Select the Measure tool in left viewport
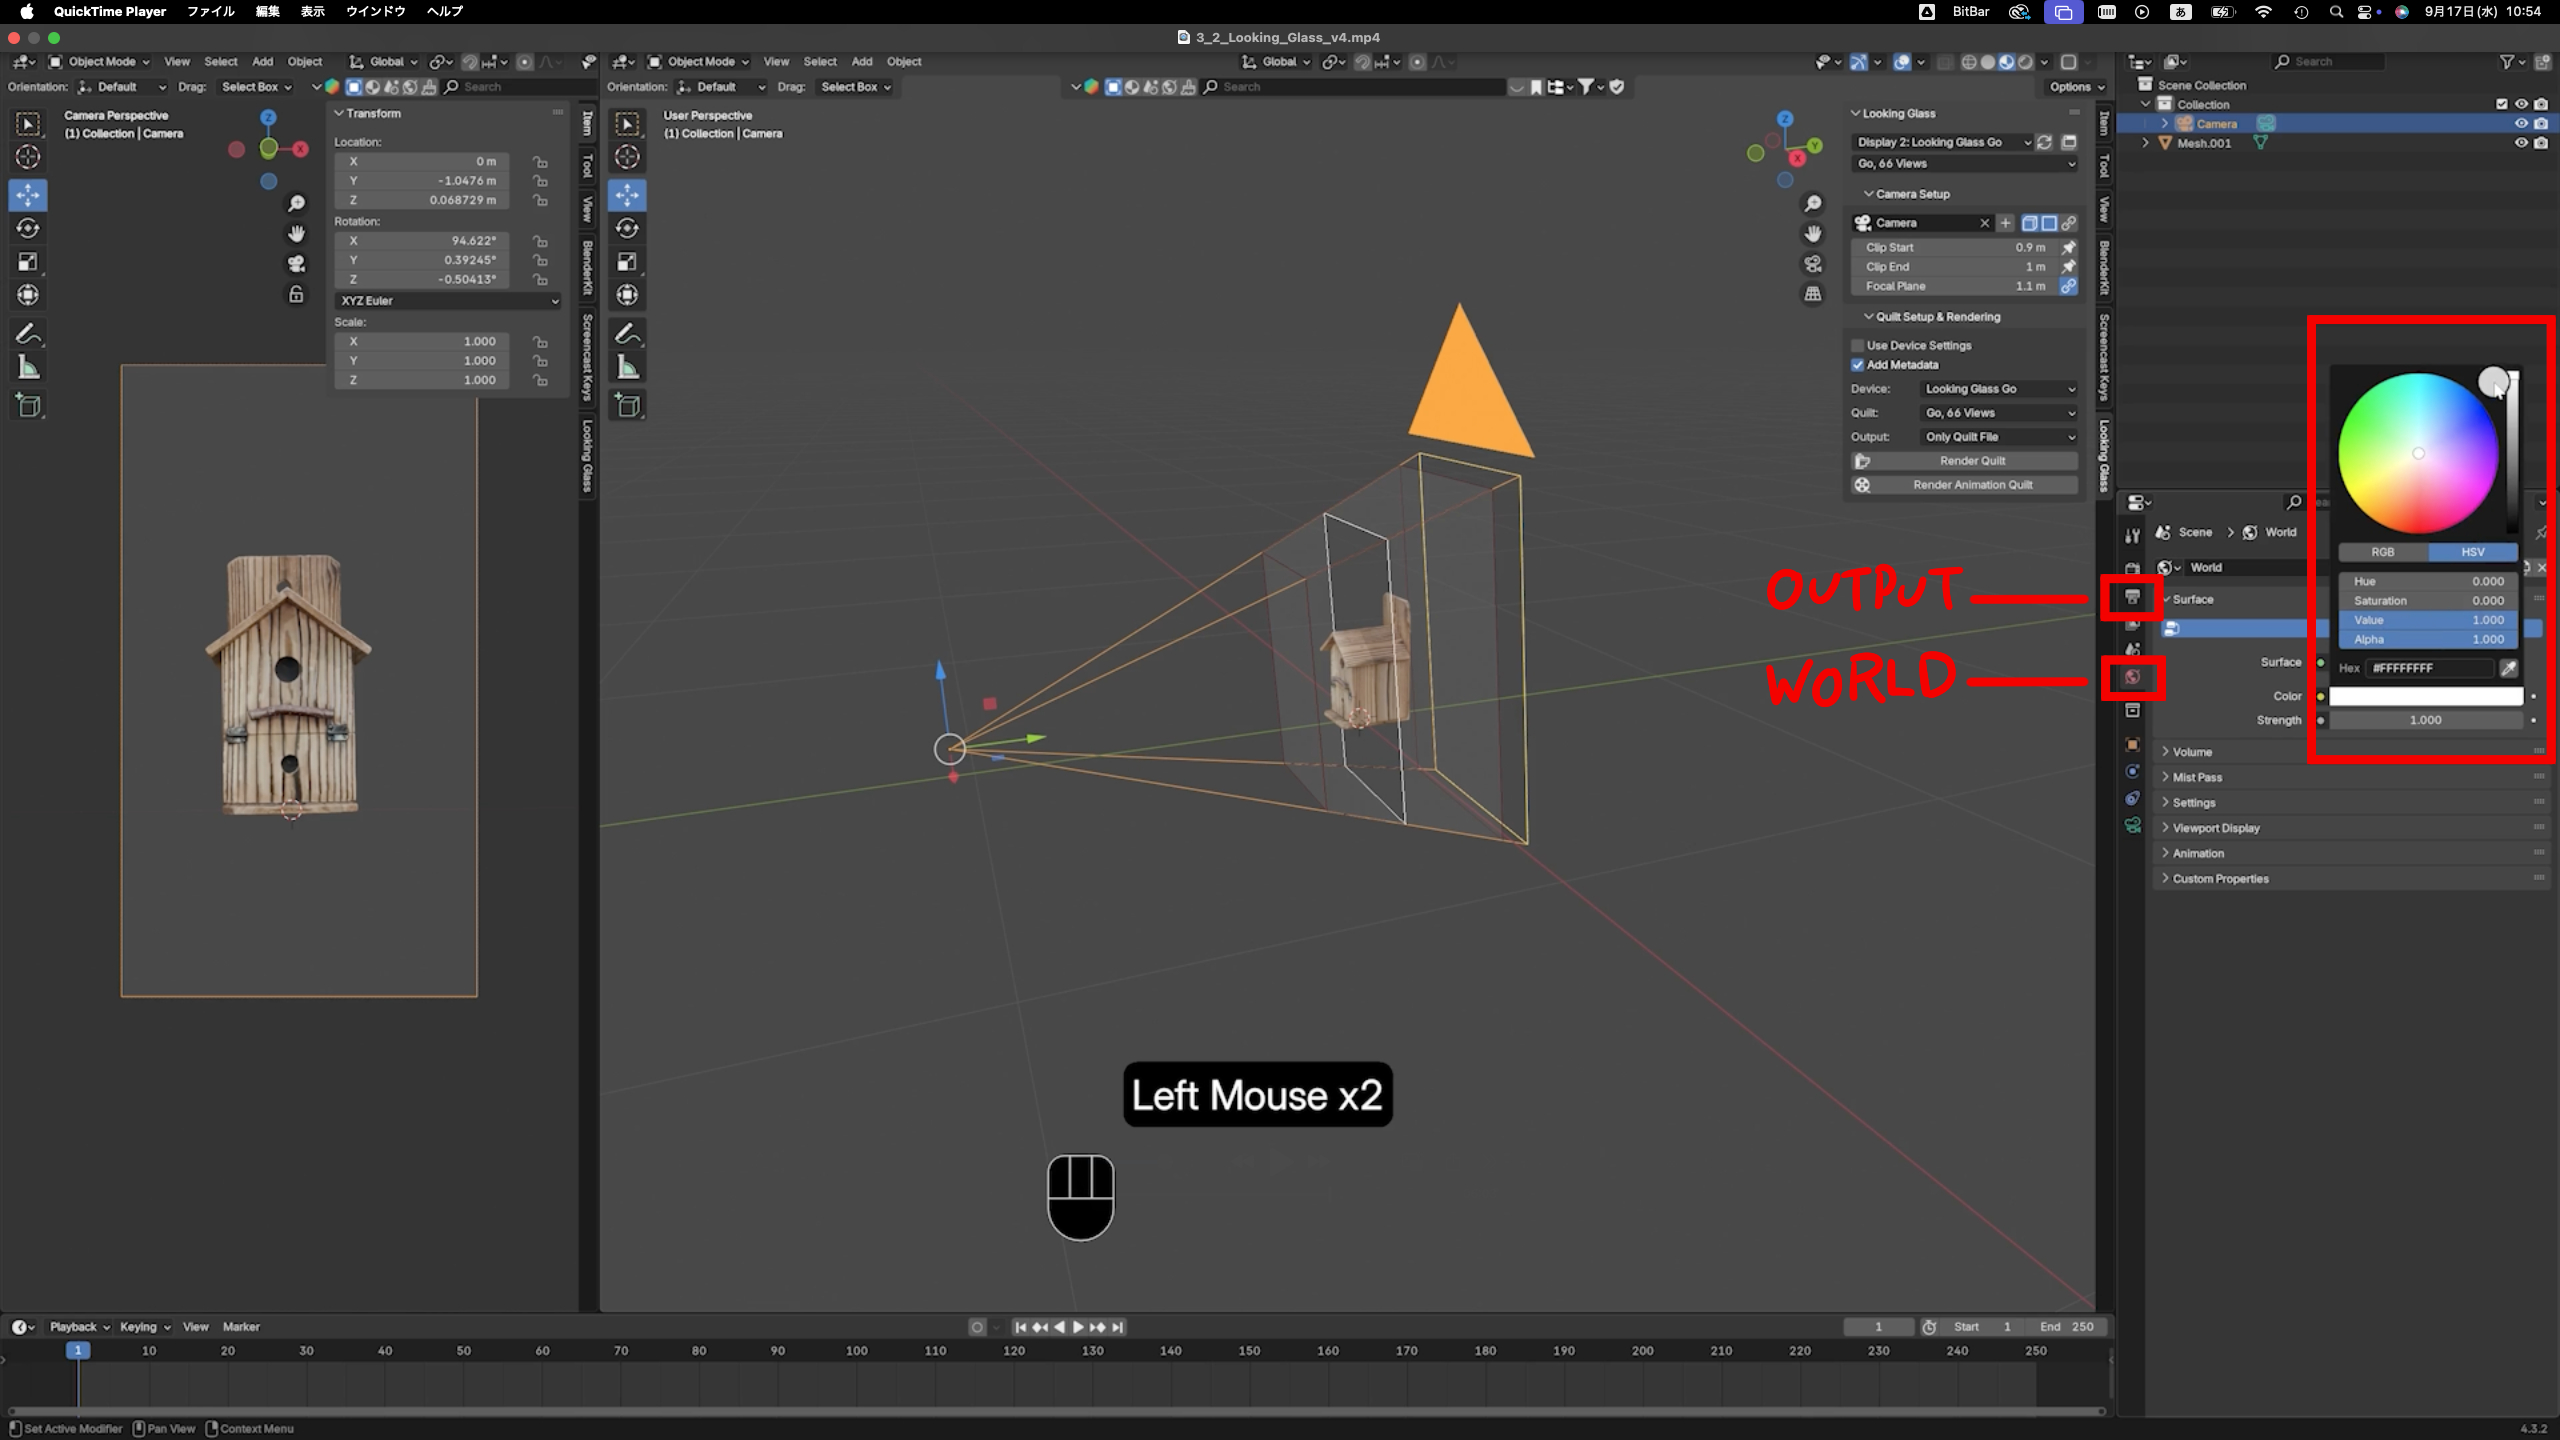2560x1440 pixels. point(28,368)
